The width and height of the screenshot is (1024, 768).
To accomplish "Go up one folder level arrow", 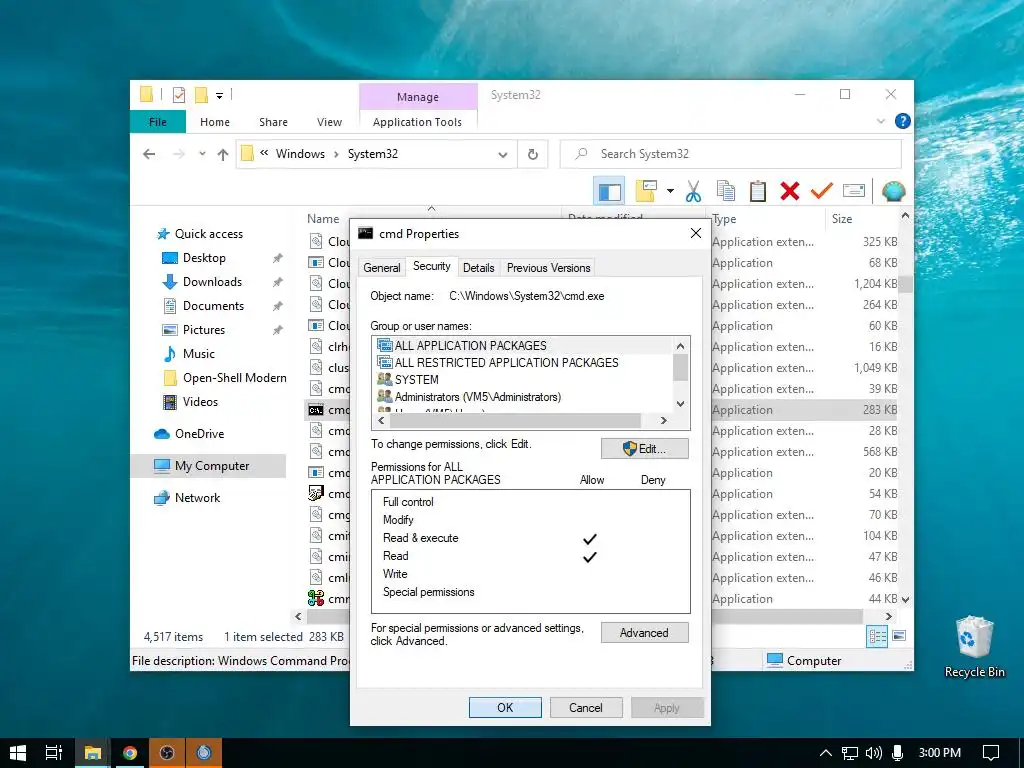I will coord(223,154).
